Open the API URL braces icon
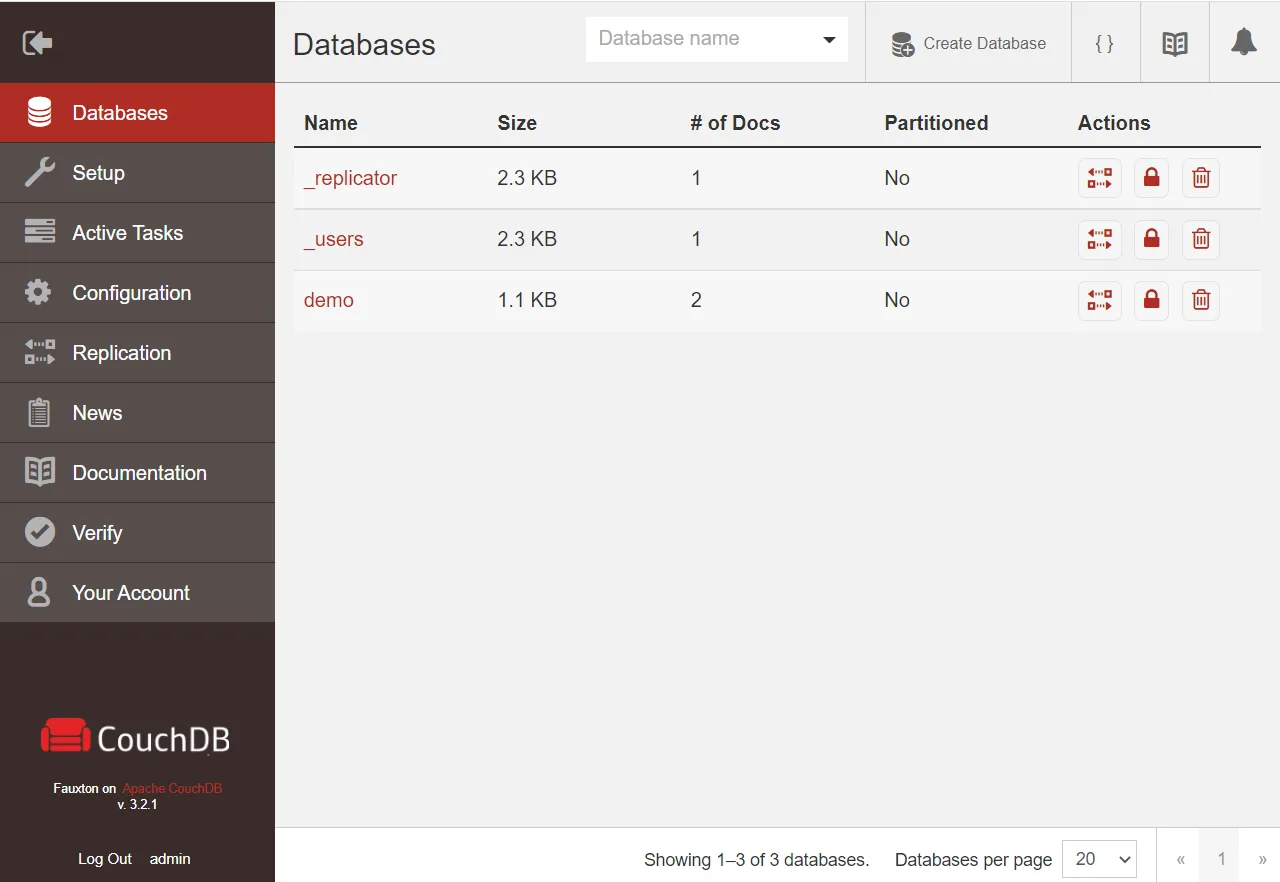This screenshot has height=882, width=1280. tap(1105, 43)
